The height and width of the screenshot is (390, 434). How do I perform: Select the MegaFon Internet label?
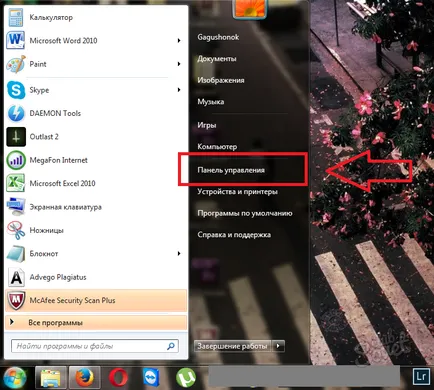pyautogui.click(x=58, y=160)
